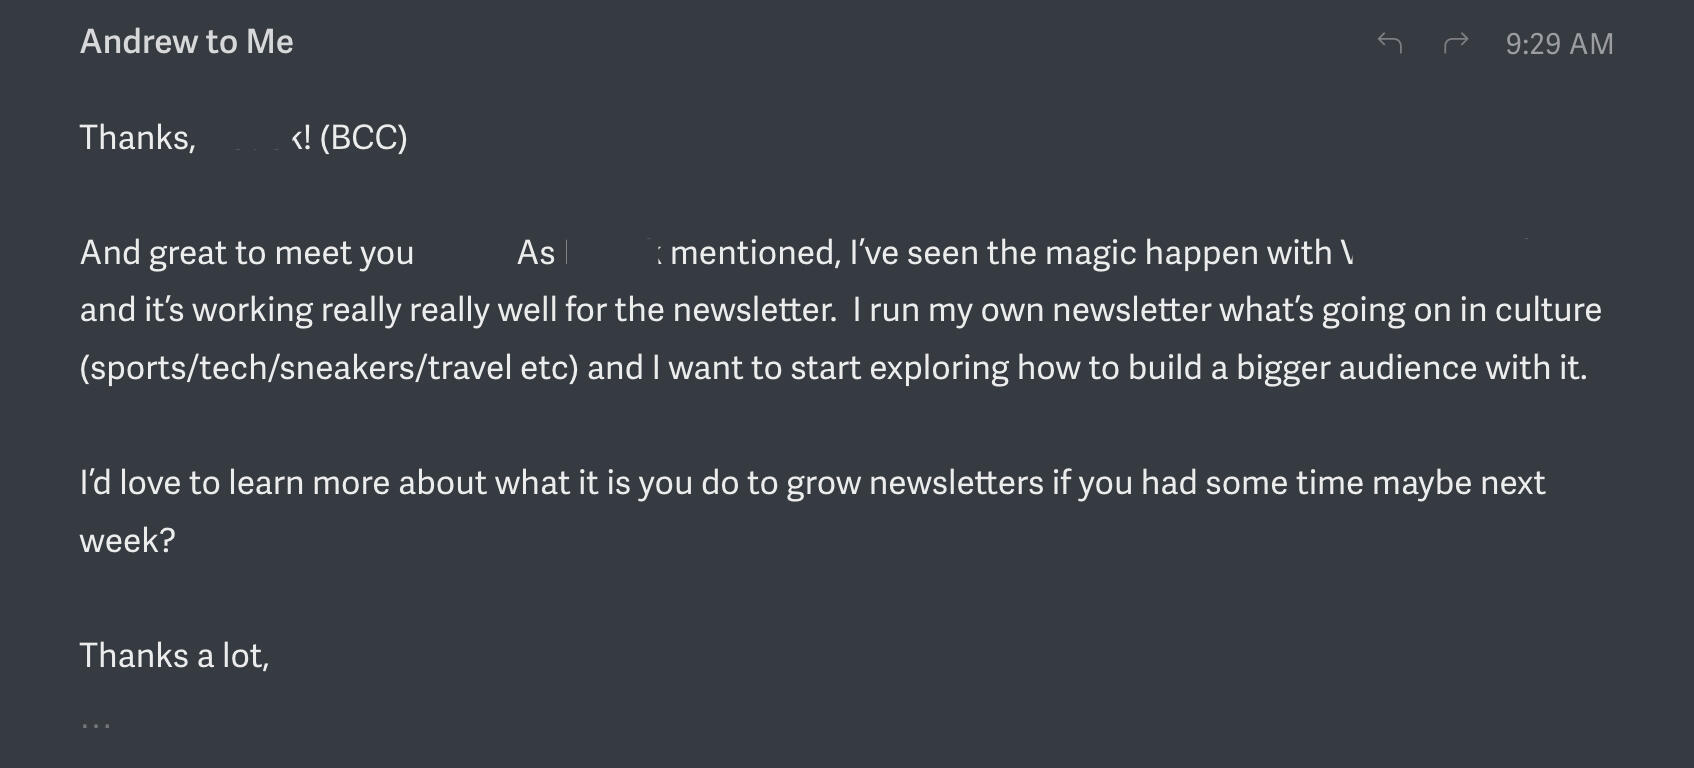Click the forward arrow icon
Screen dimensions: 1694x768
tap(1456, 42)
